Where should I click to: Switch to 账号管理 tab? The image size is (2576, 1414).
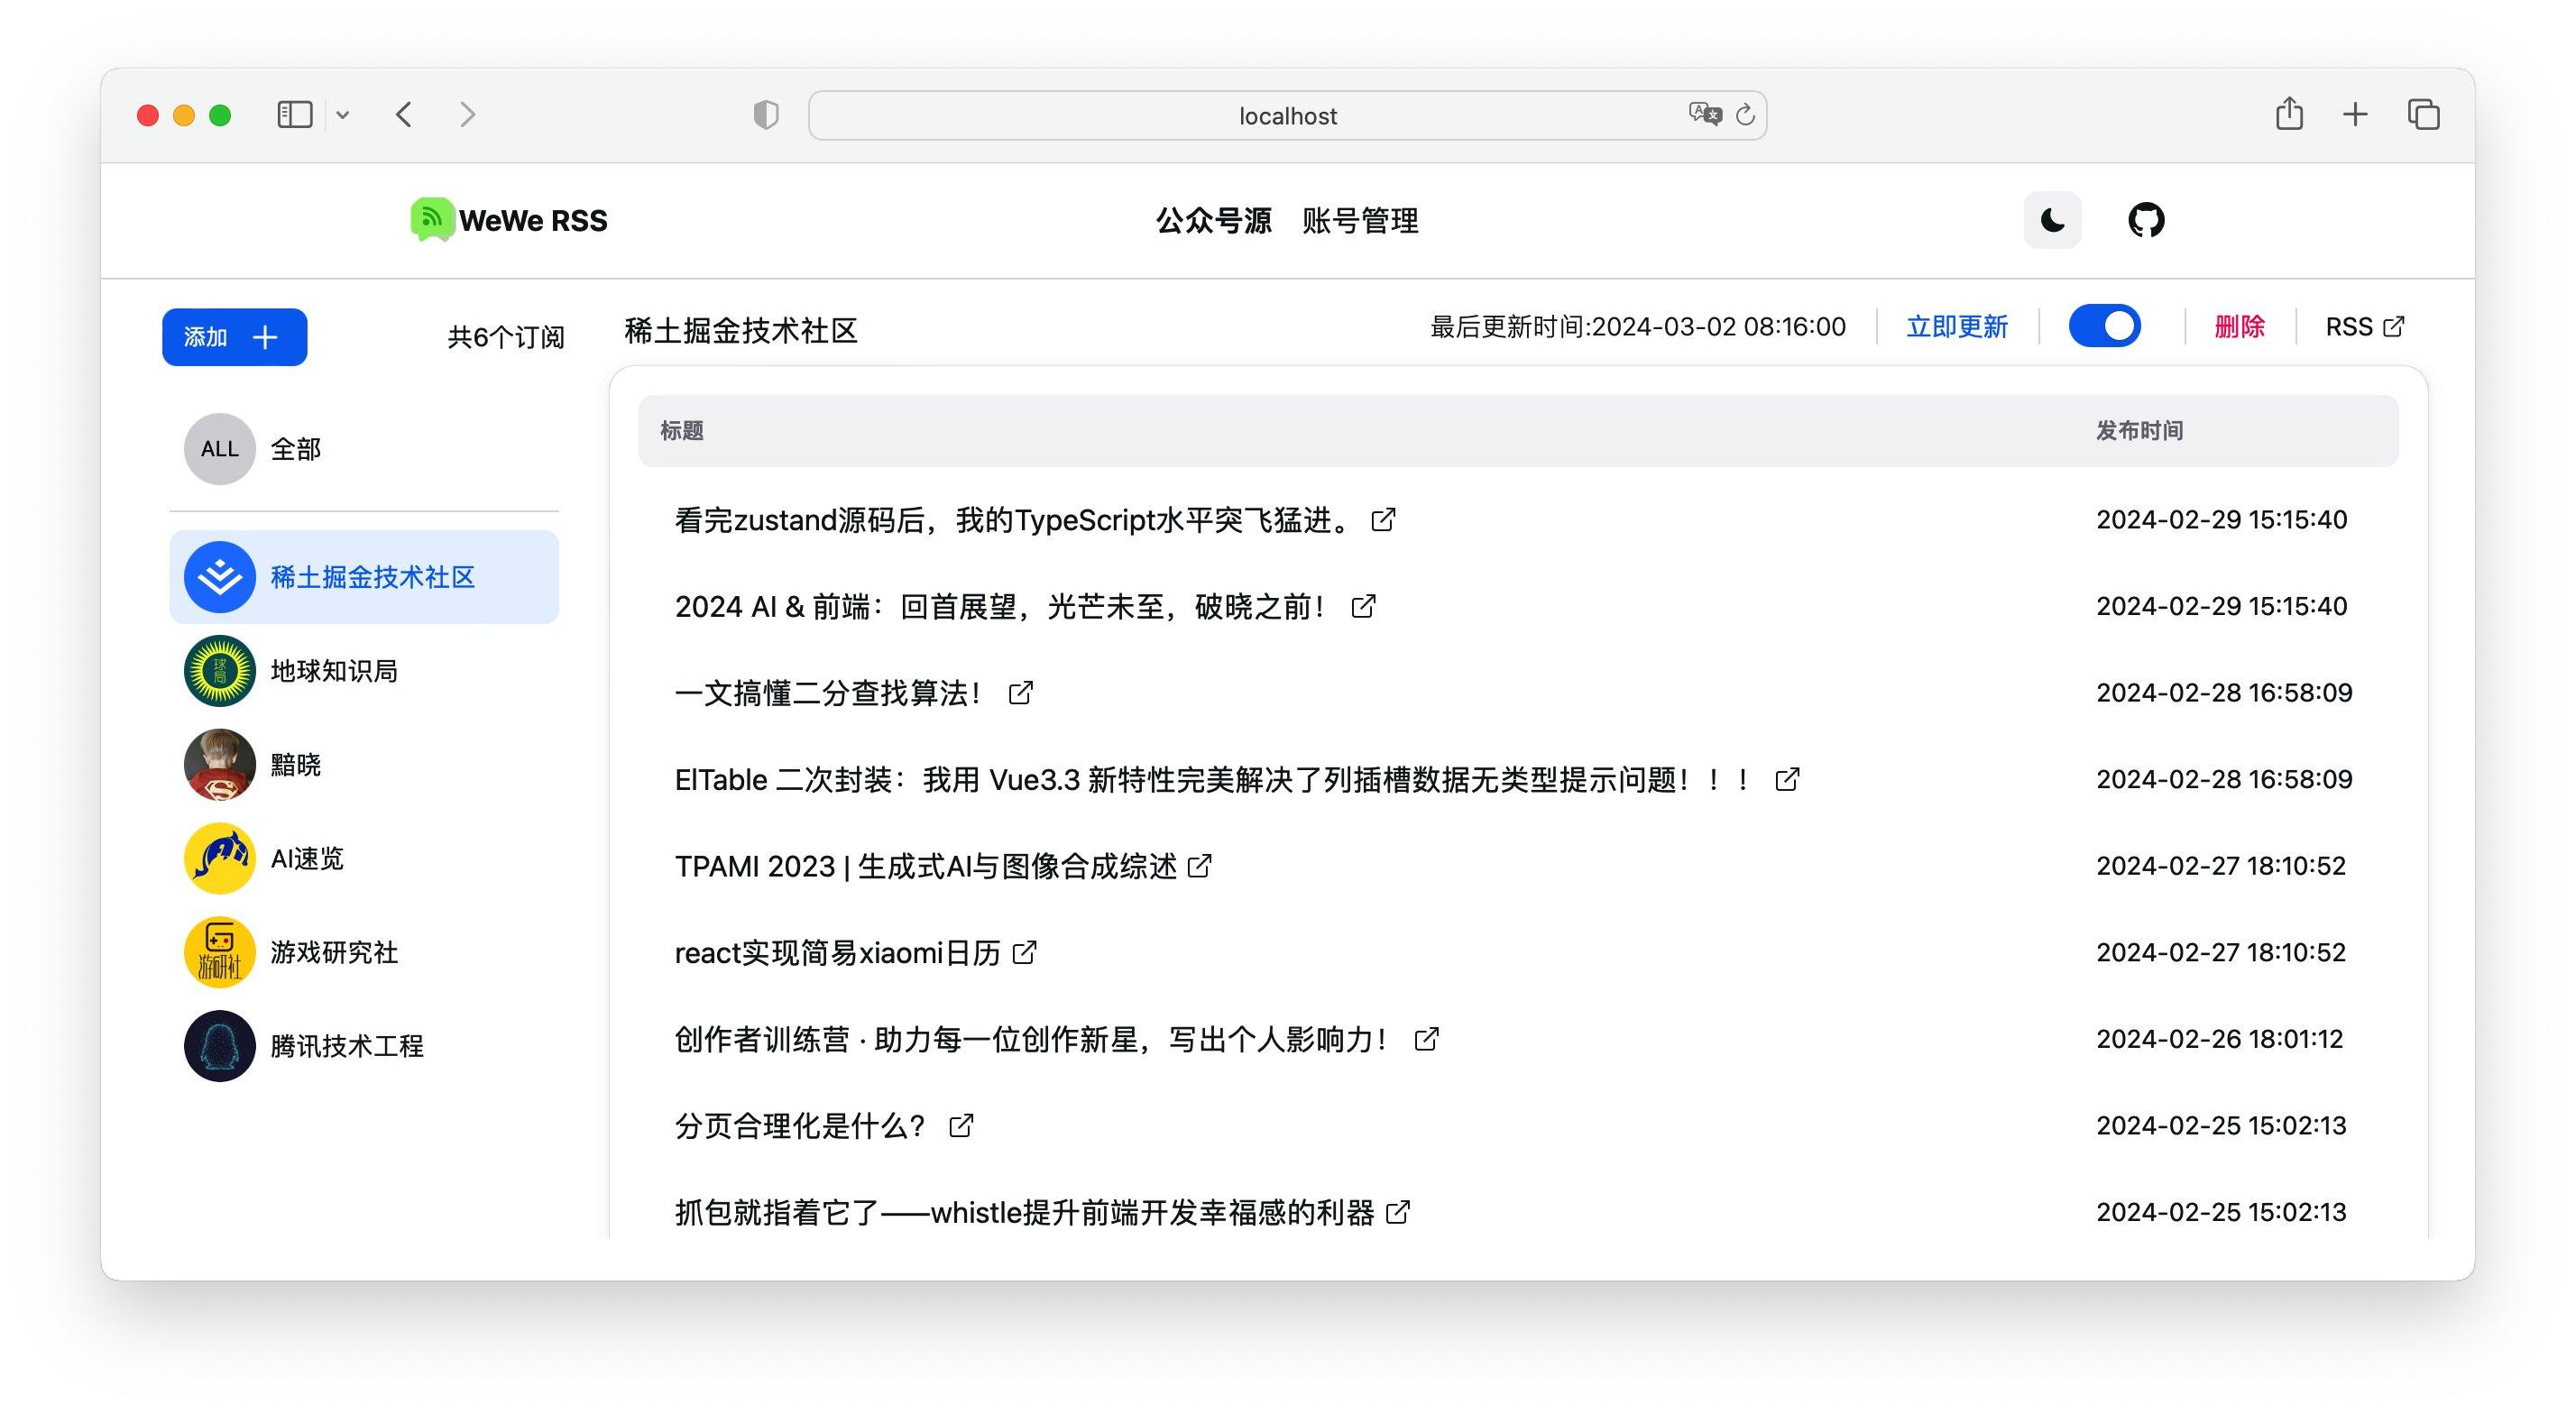tap(1359, 221)
